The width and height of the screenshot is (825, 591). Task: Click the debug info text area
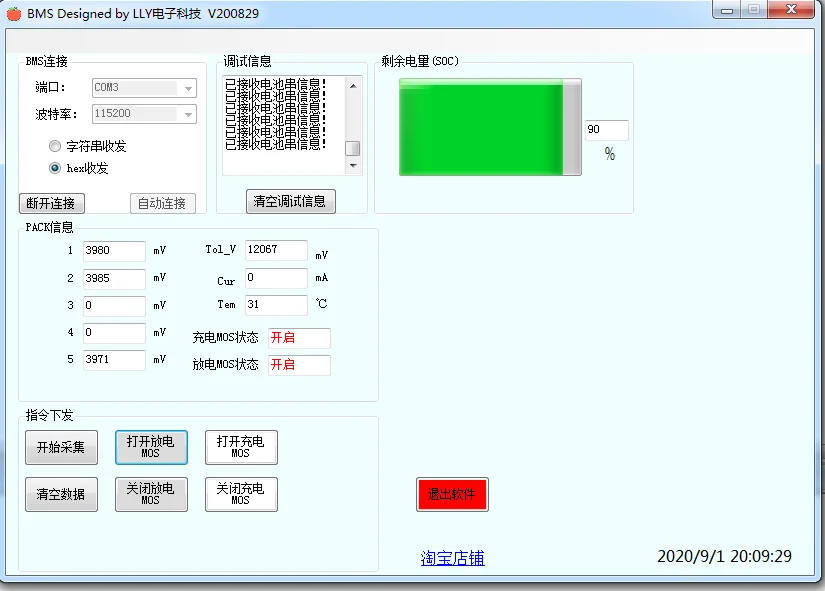(x=284, y=125)
